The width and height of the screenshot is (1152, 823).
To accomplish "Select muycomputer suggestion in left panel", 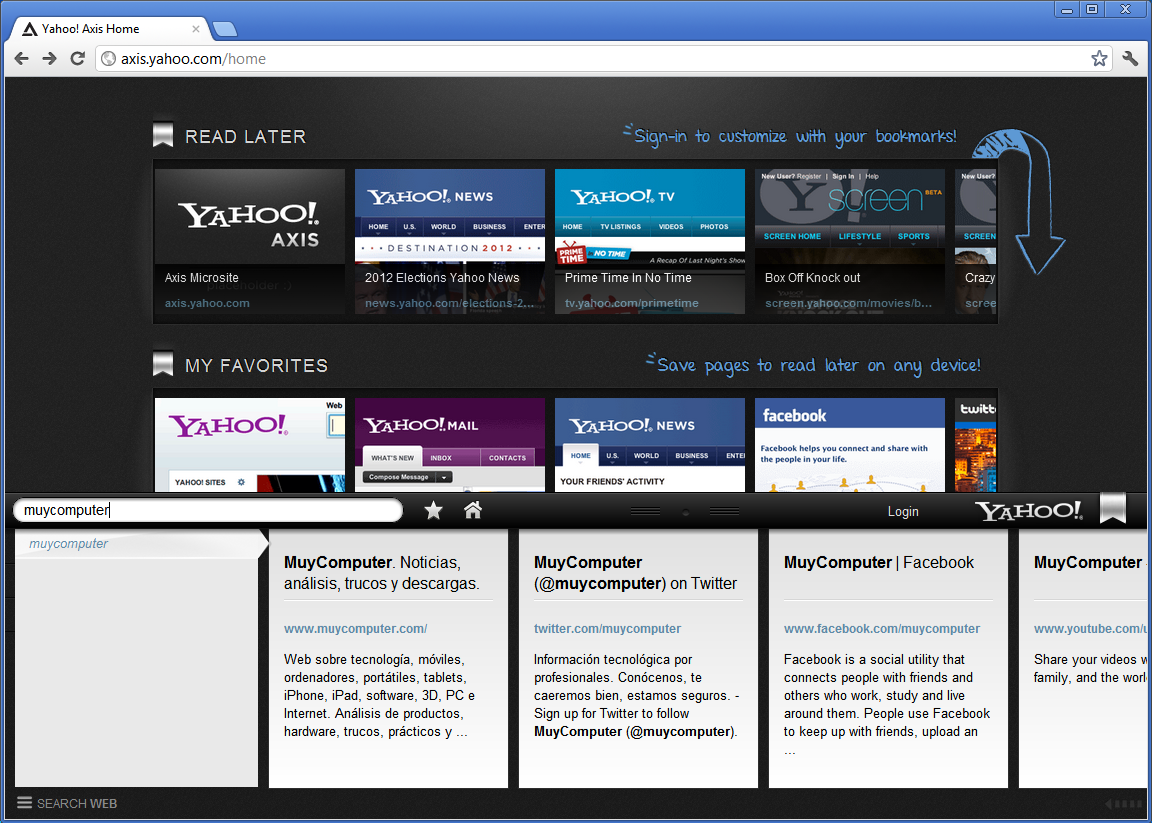I will (x=69, y=544).
